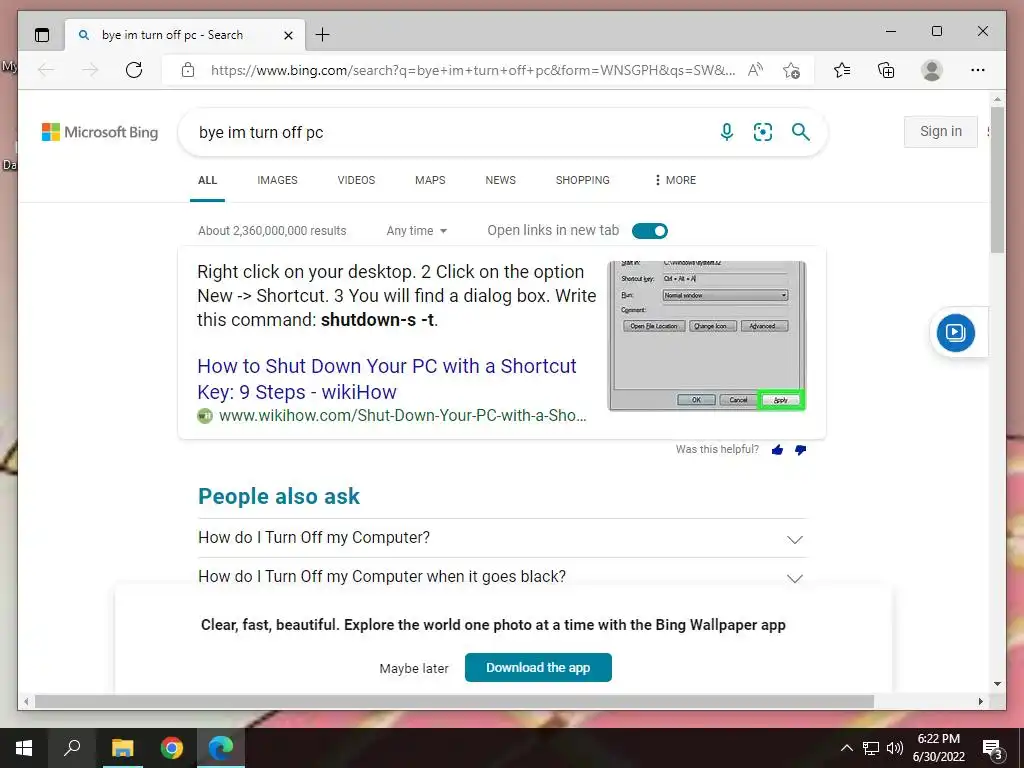Close the 'bye im turn off pc' tab

(x=288, y=35)
